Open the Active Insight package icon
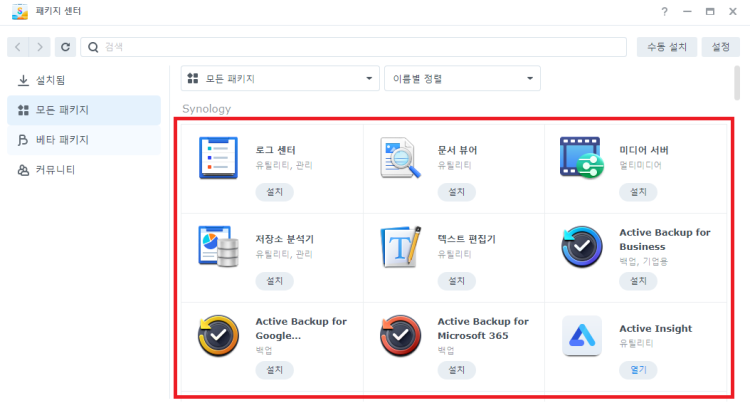 click(x=581, y=336)
